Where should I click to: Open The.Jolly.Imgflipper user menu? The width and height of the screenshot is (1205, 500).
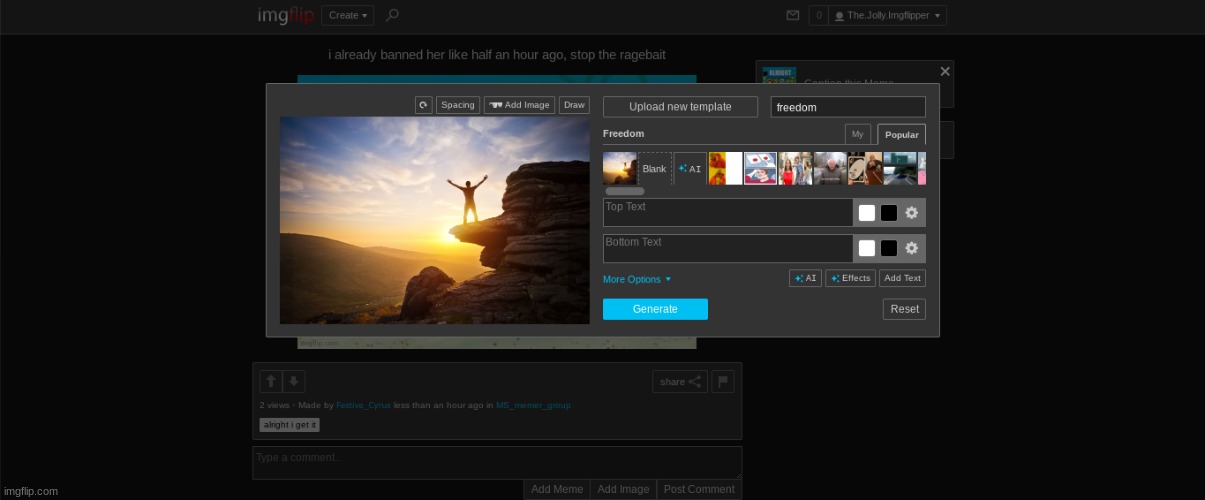pos(887,15)
